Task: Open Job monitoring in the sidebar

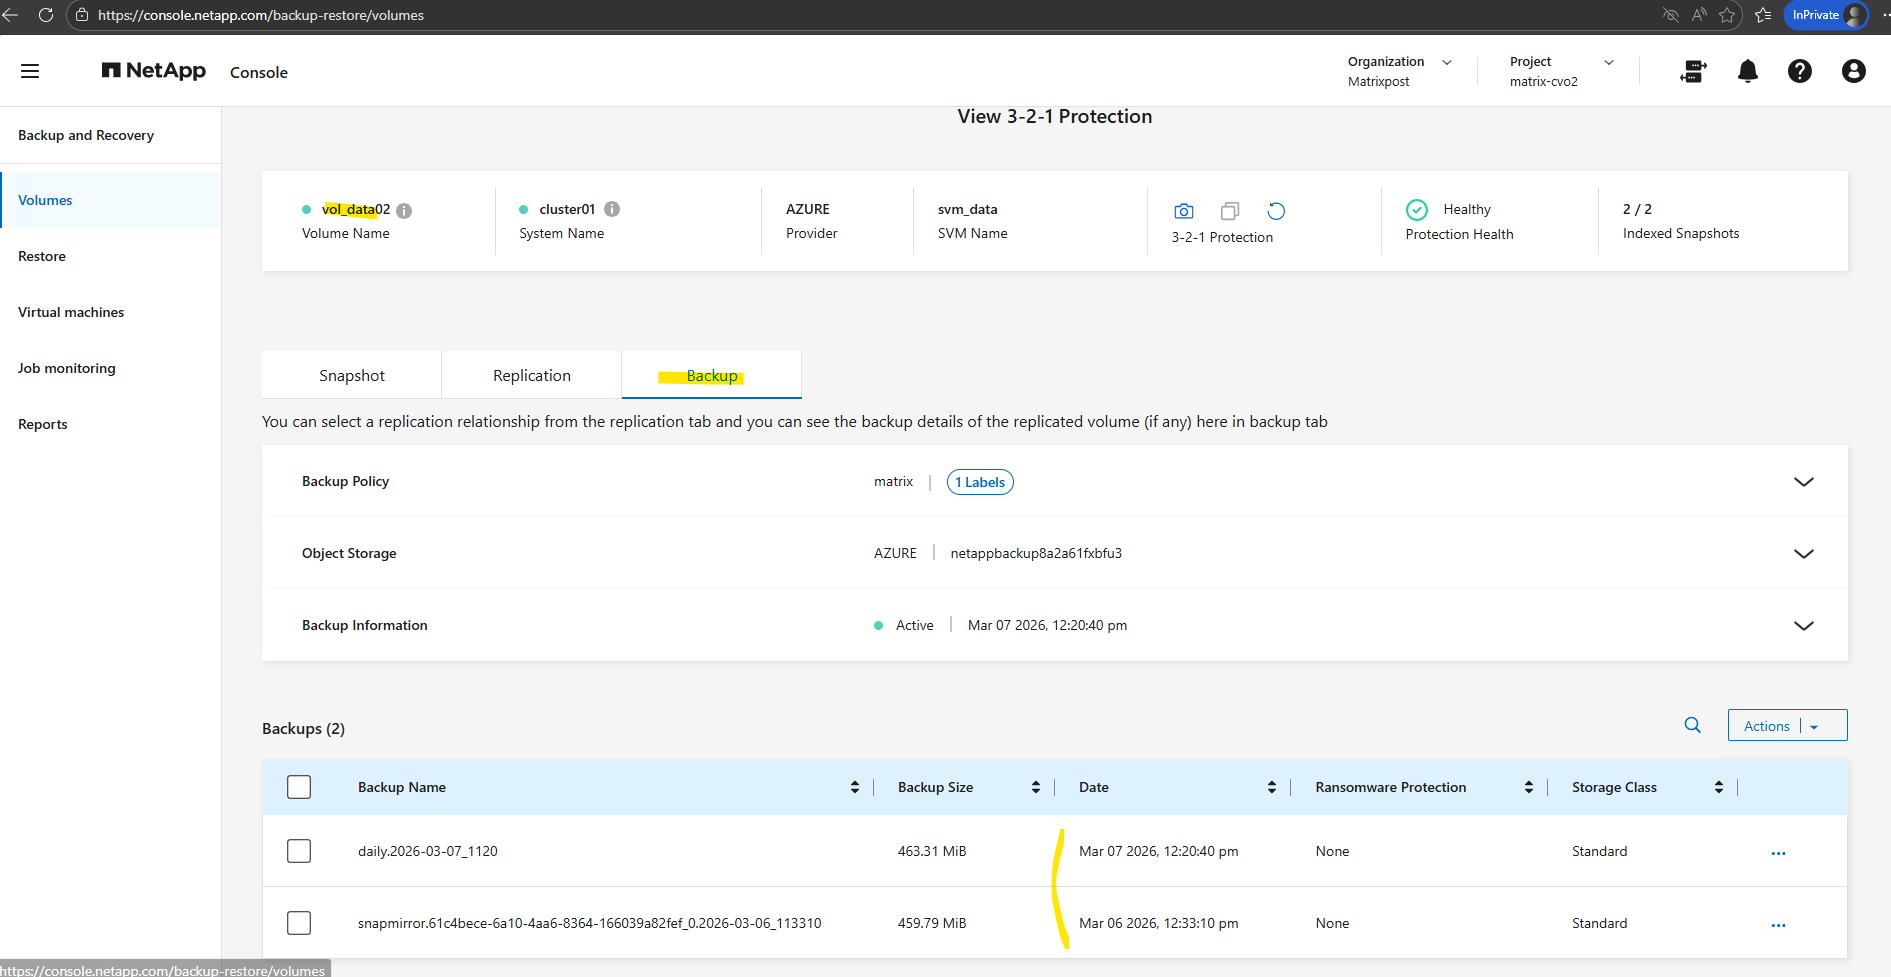Action: tap(67, 368)
